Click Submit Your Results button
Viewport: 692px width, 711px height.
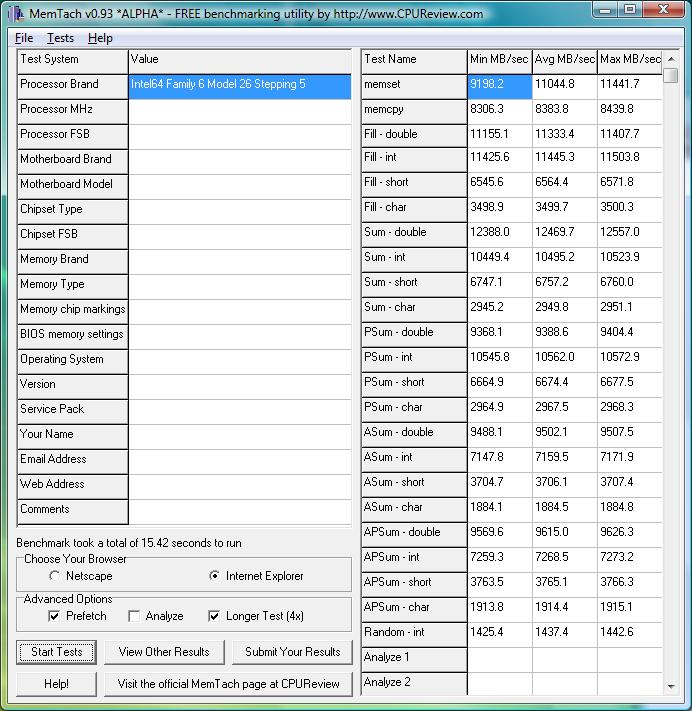click(292, 652)
